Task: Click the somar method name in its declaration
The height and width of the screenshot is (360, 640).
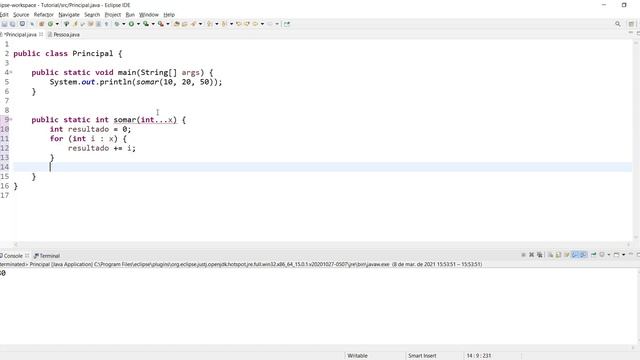Action: click(x=124, y=120)
